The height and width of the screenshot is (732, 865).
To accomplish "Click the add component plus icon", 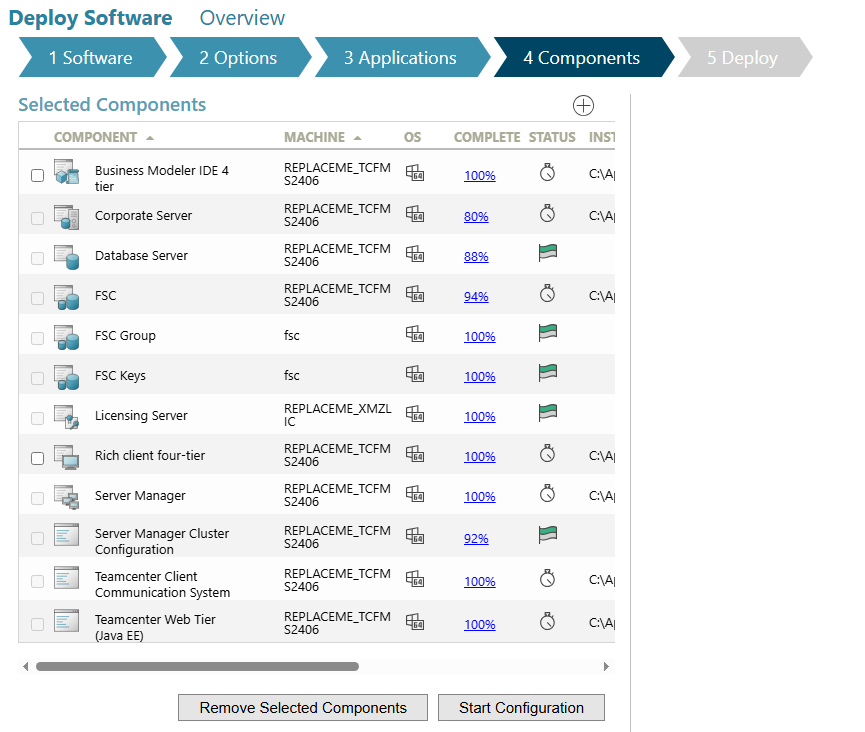I will click(583, 105).
